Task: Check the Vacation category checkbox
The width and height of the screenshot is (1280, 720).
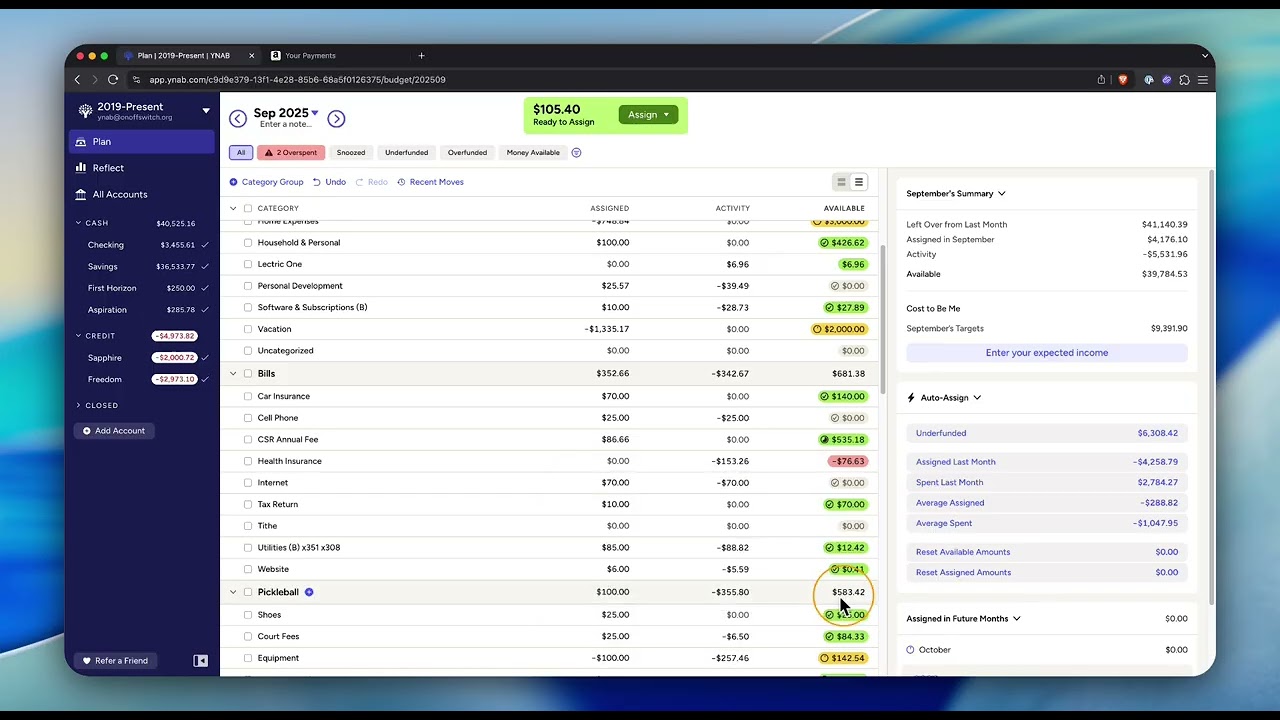Action: point(248,329)
